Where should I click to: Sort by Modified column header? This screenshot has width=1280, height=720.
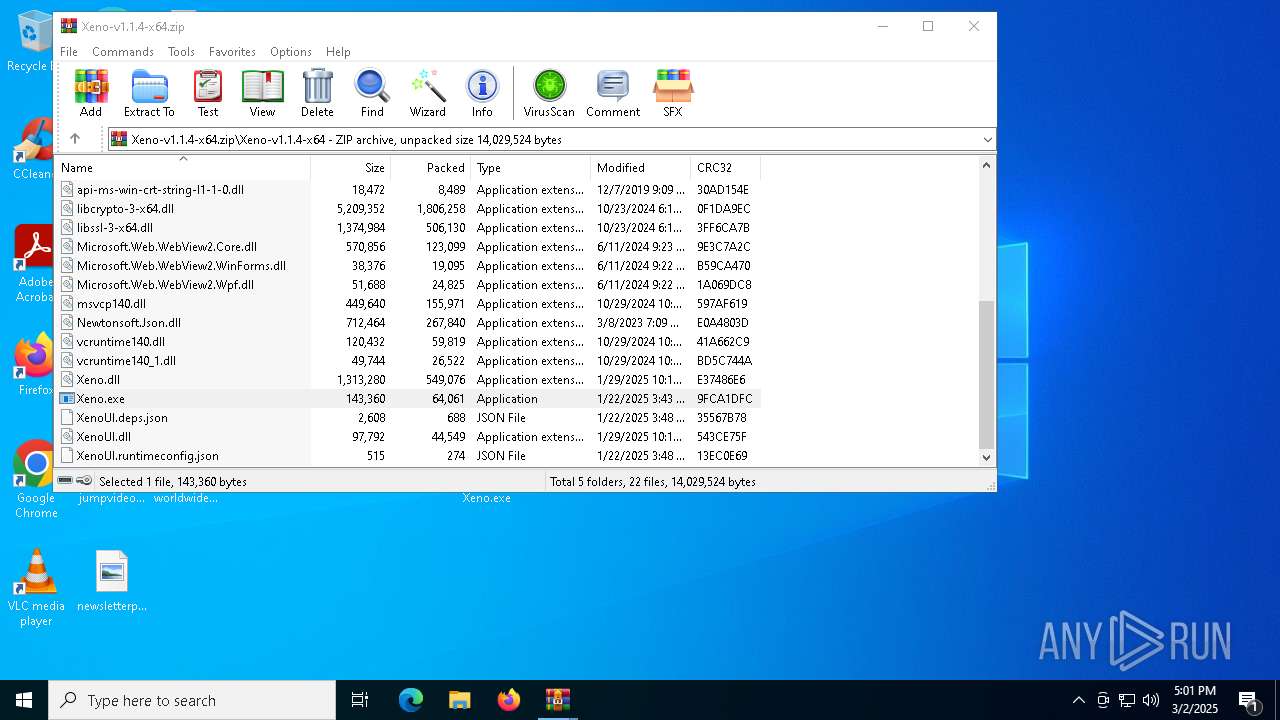point(641,167)
